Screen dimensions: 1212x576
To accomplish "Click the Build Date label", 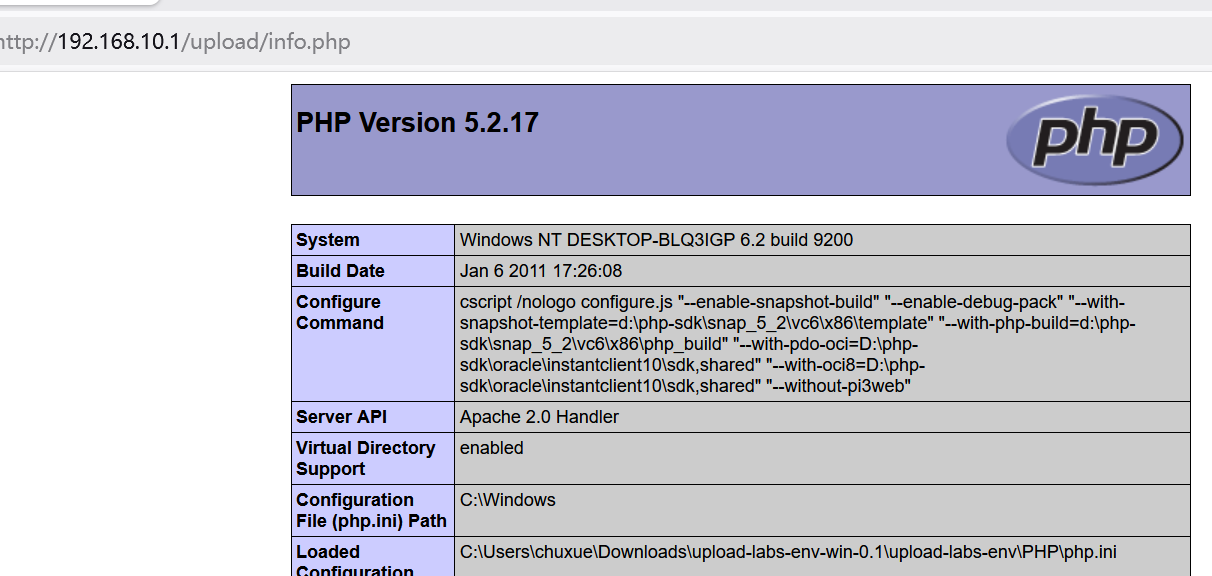I will (340, 271).
